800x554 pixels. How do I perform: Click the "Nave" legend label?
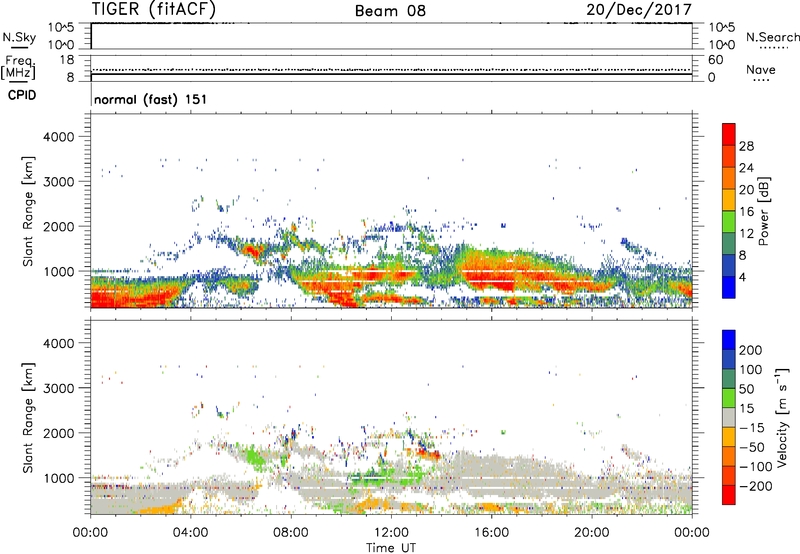click(x=761, y=69)
